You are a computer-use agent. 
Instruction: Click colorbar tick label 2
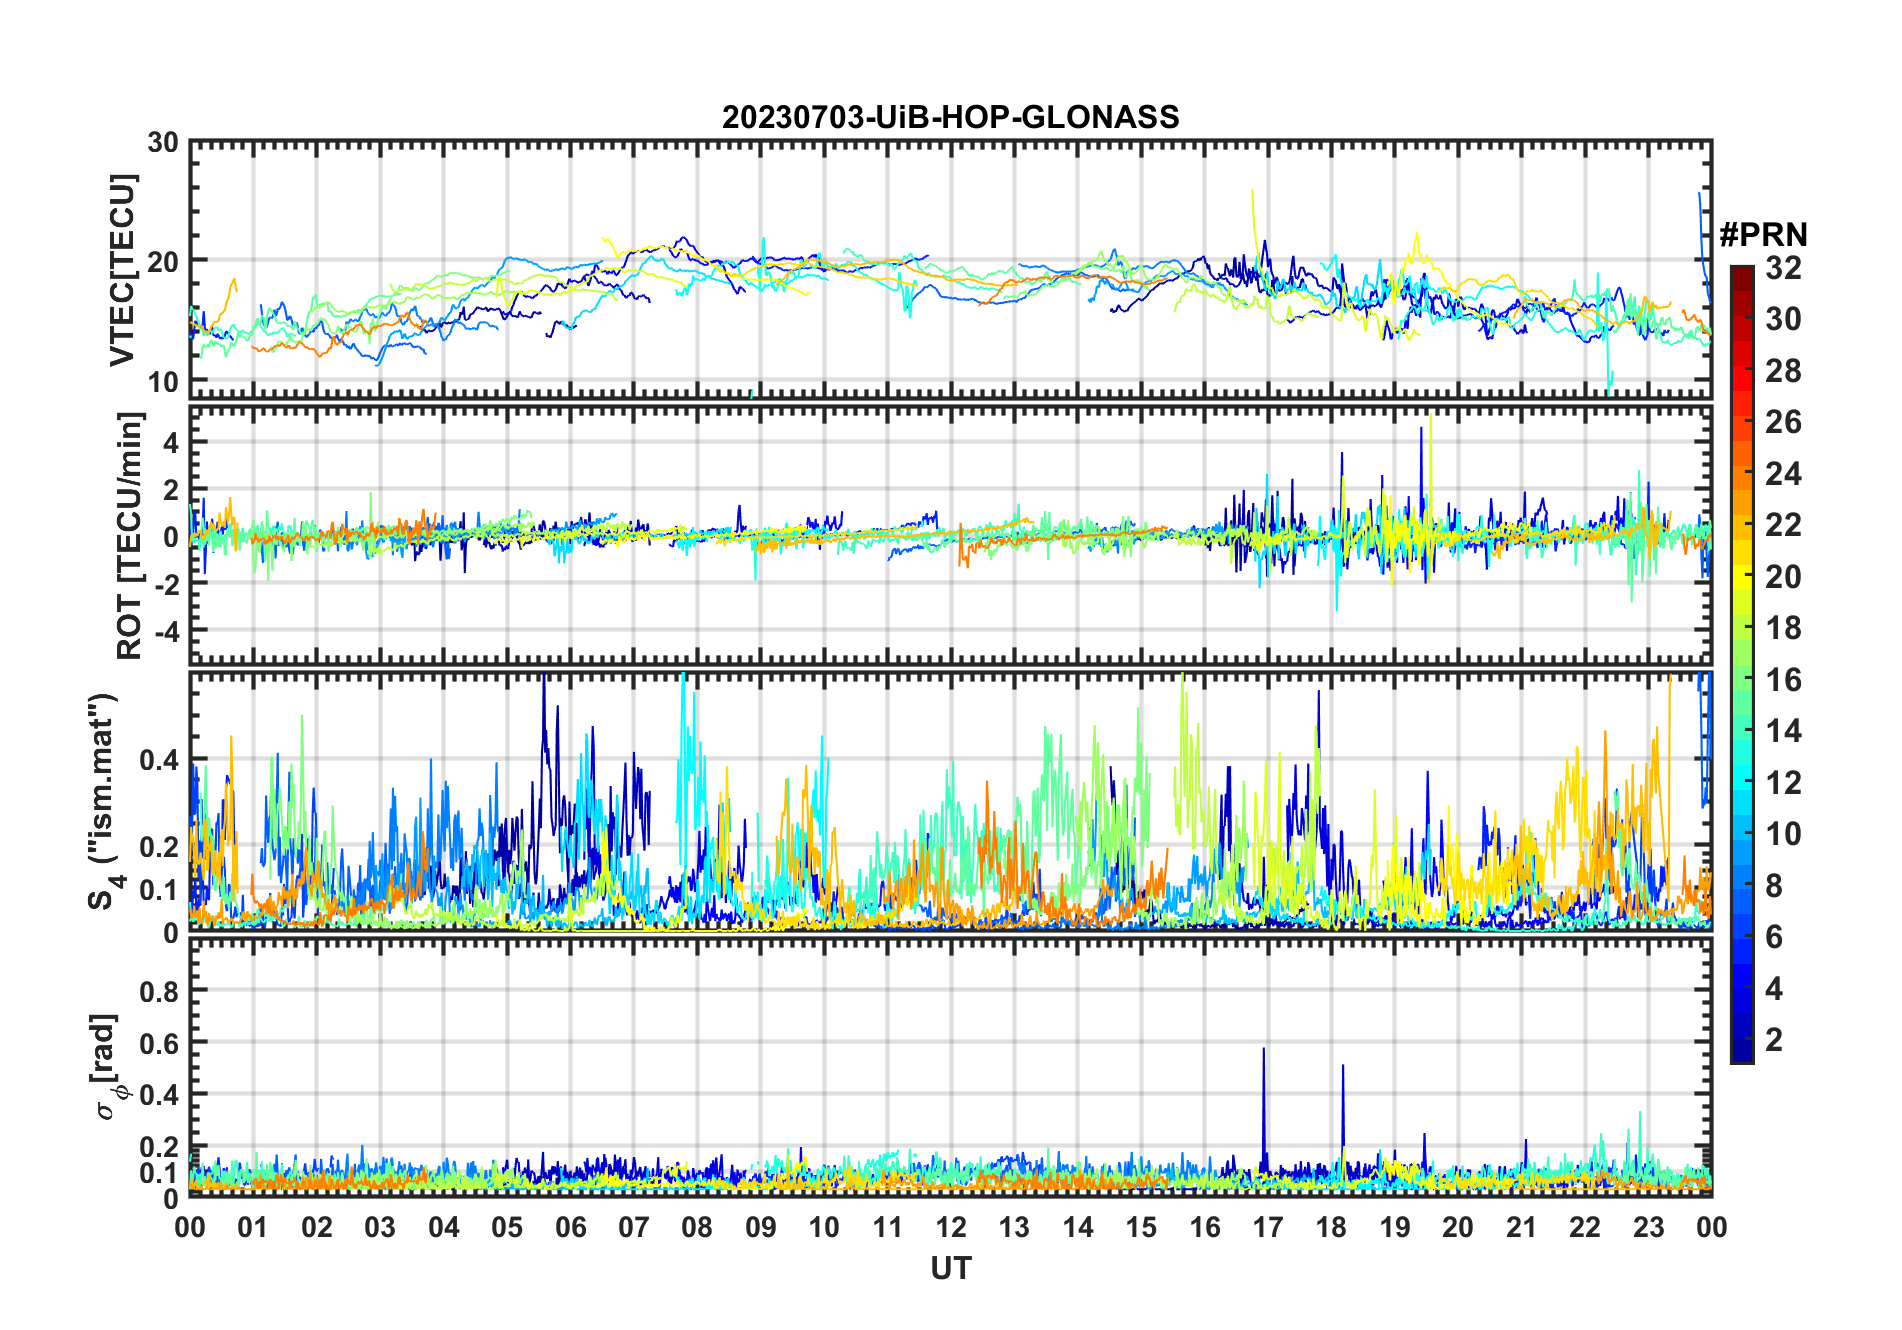coord(1774,1040)
